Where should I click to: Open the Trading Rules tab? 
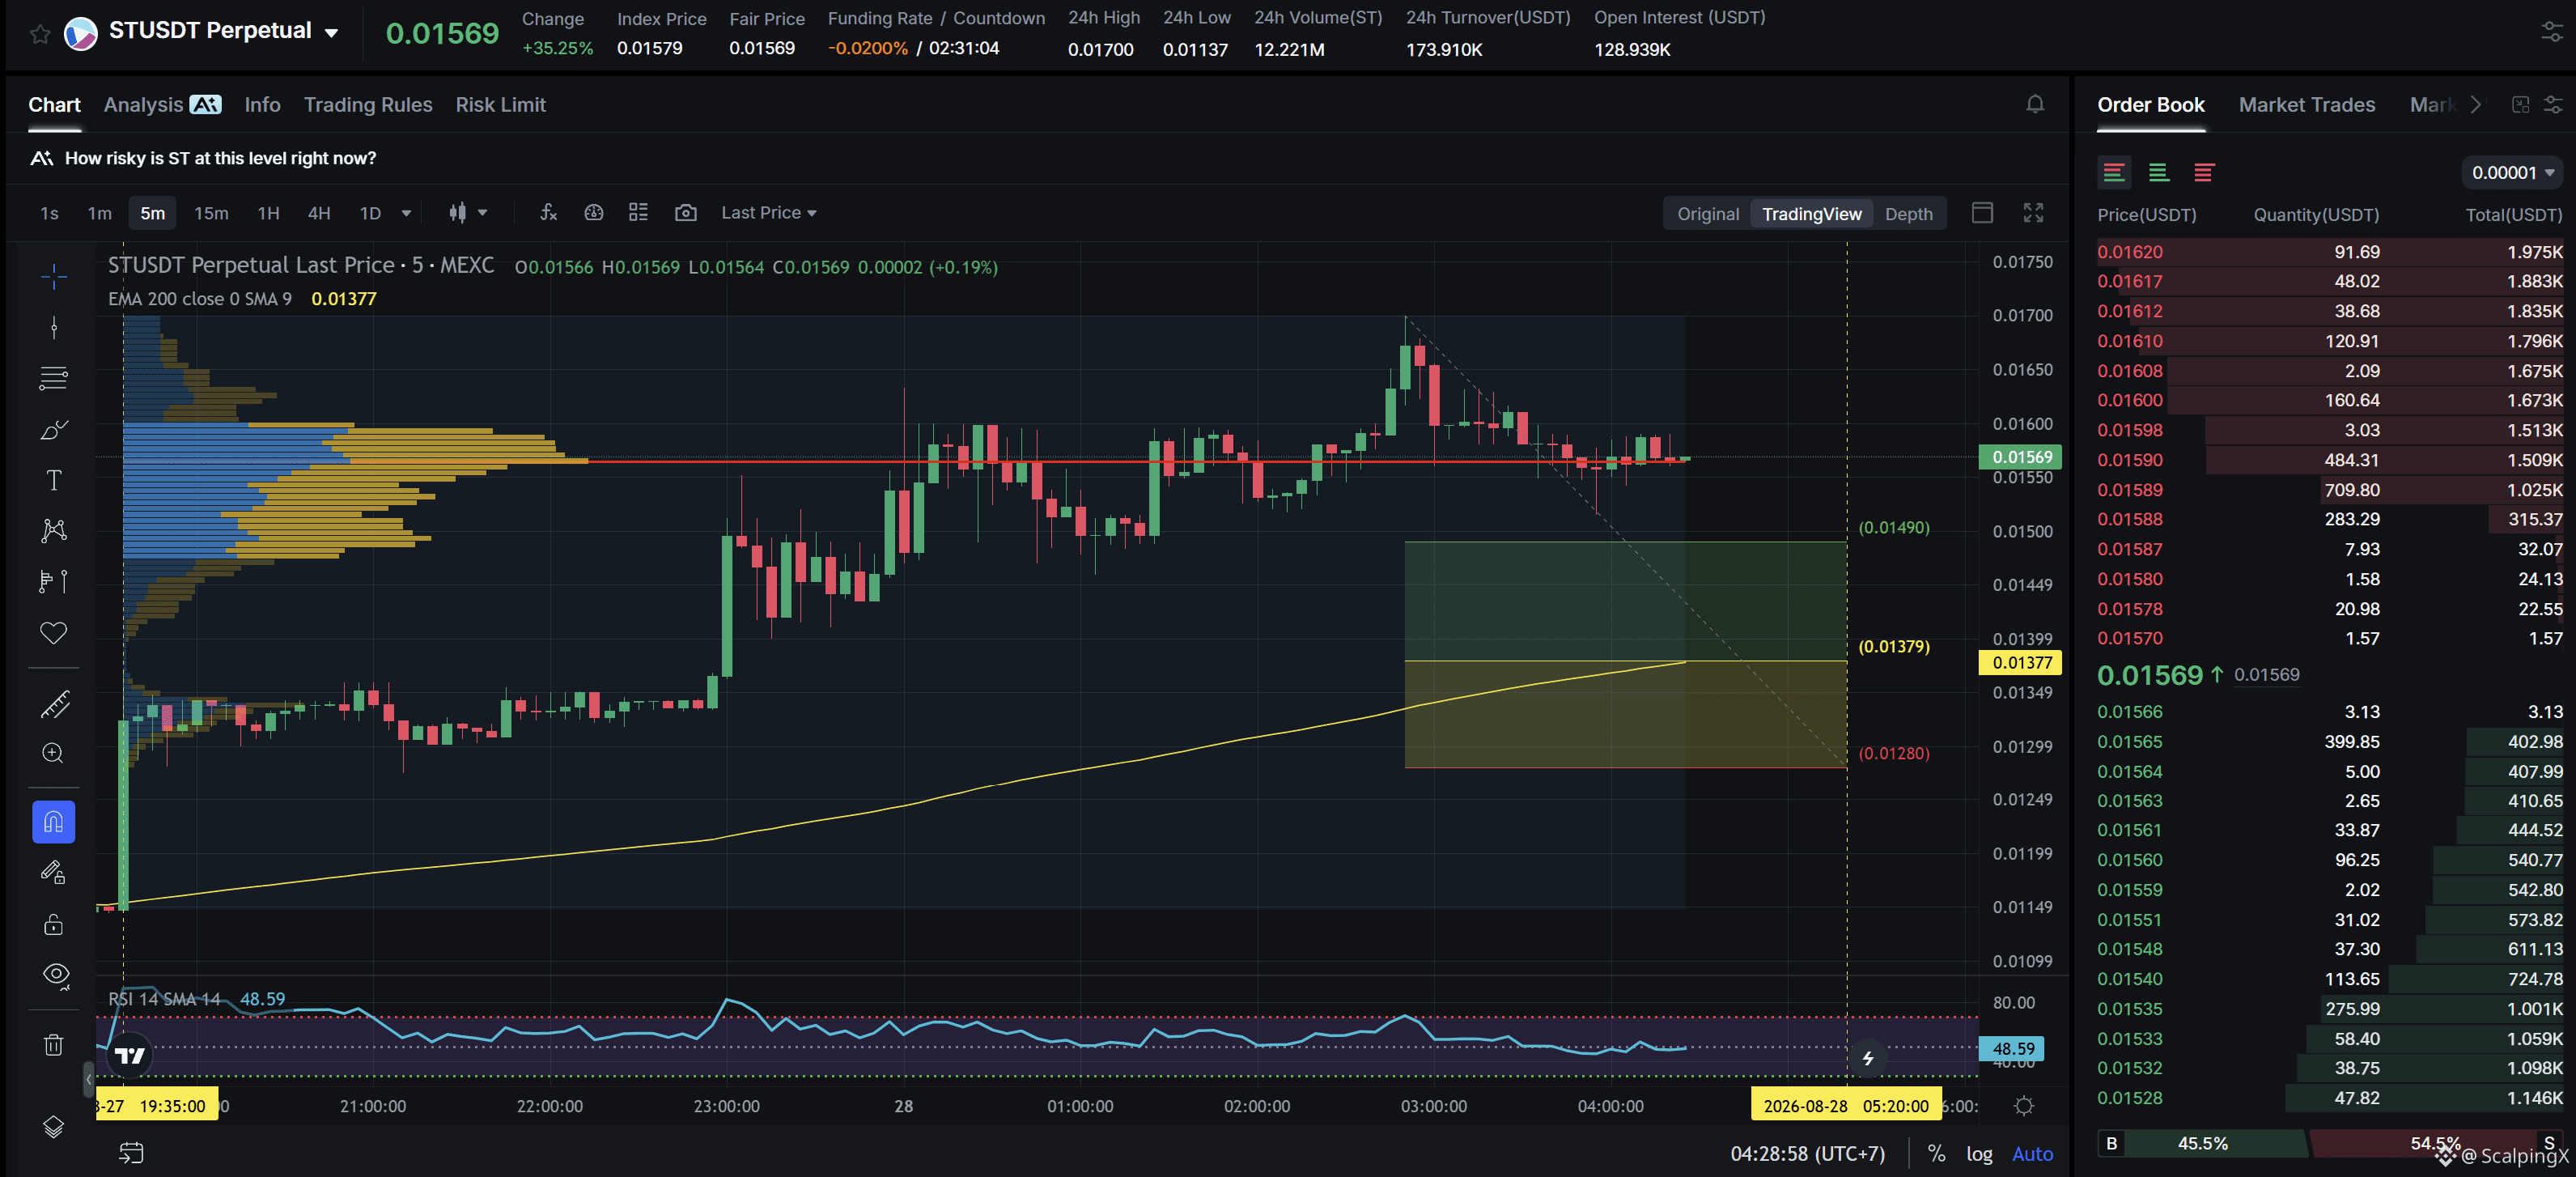pos(368,105)
